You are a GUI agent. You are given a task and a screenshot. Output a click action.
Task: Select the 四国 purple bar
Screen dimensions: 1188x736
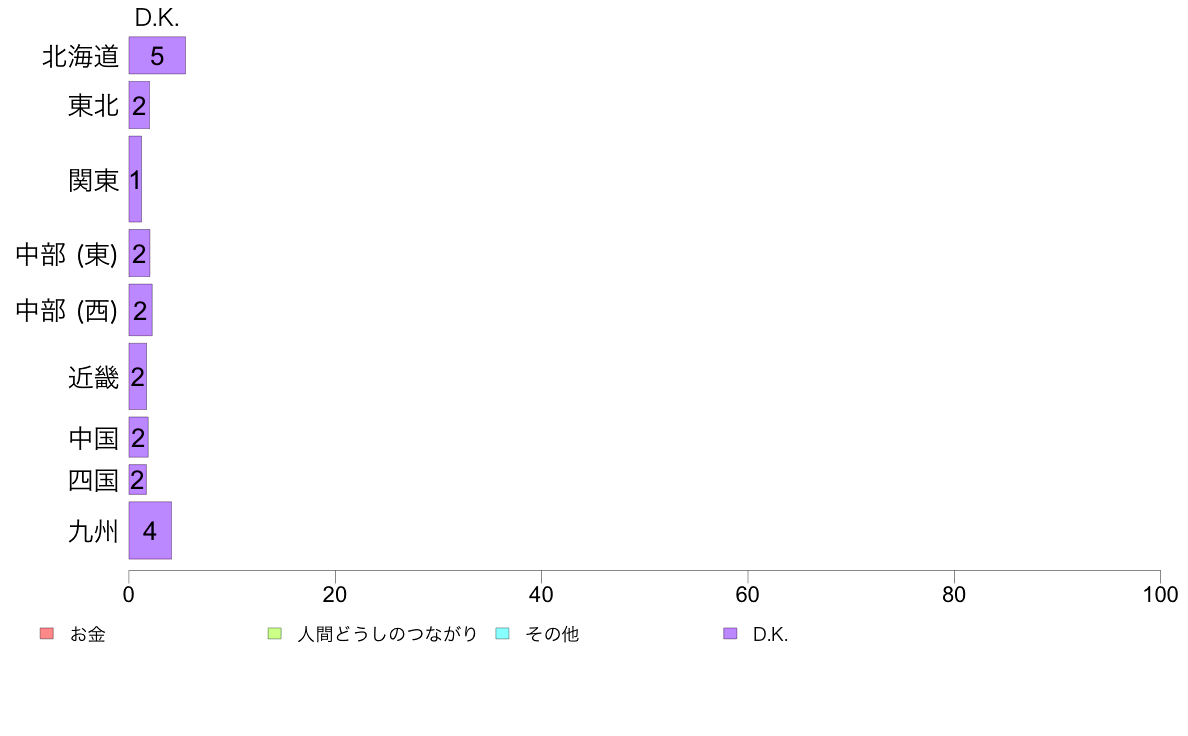(137, 480)
